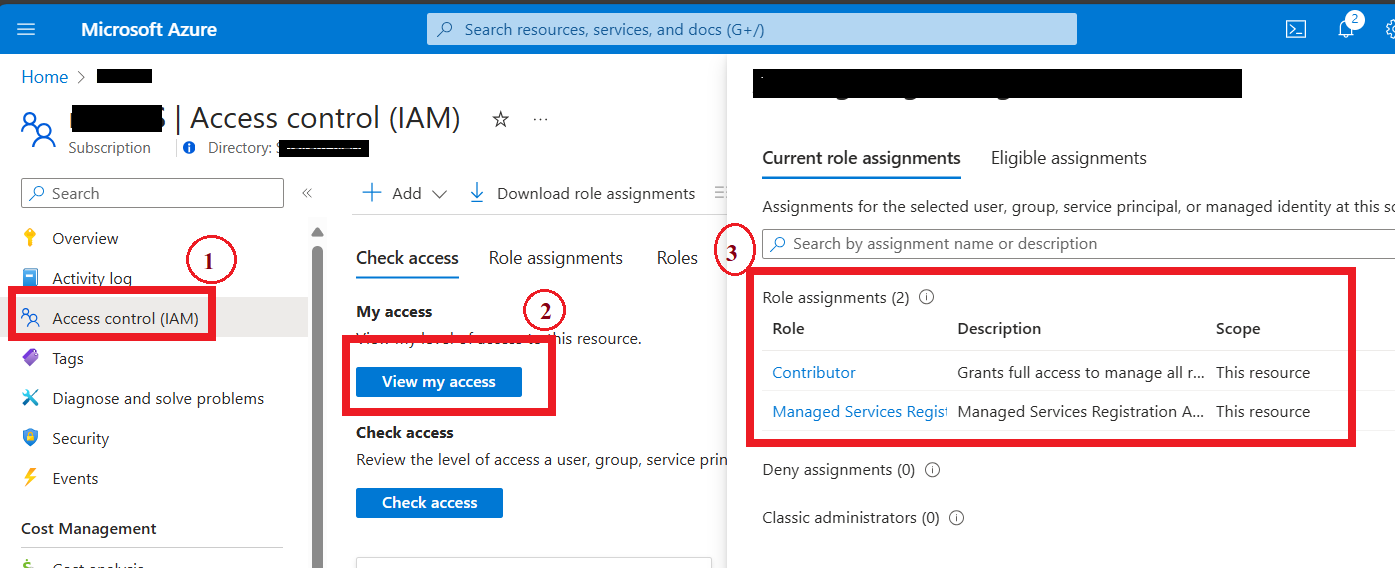The height and width of the screenshot is (568, 1395).
Task: Open the hamburger portal menu
Action: pos(27,29)
